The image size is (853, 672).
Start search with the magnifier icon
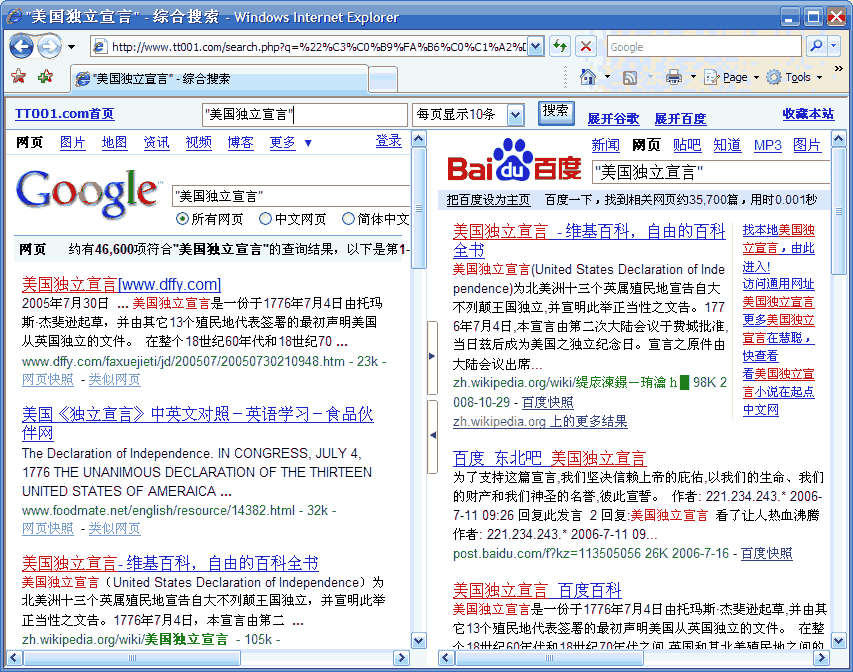(815, 46)
